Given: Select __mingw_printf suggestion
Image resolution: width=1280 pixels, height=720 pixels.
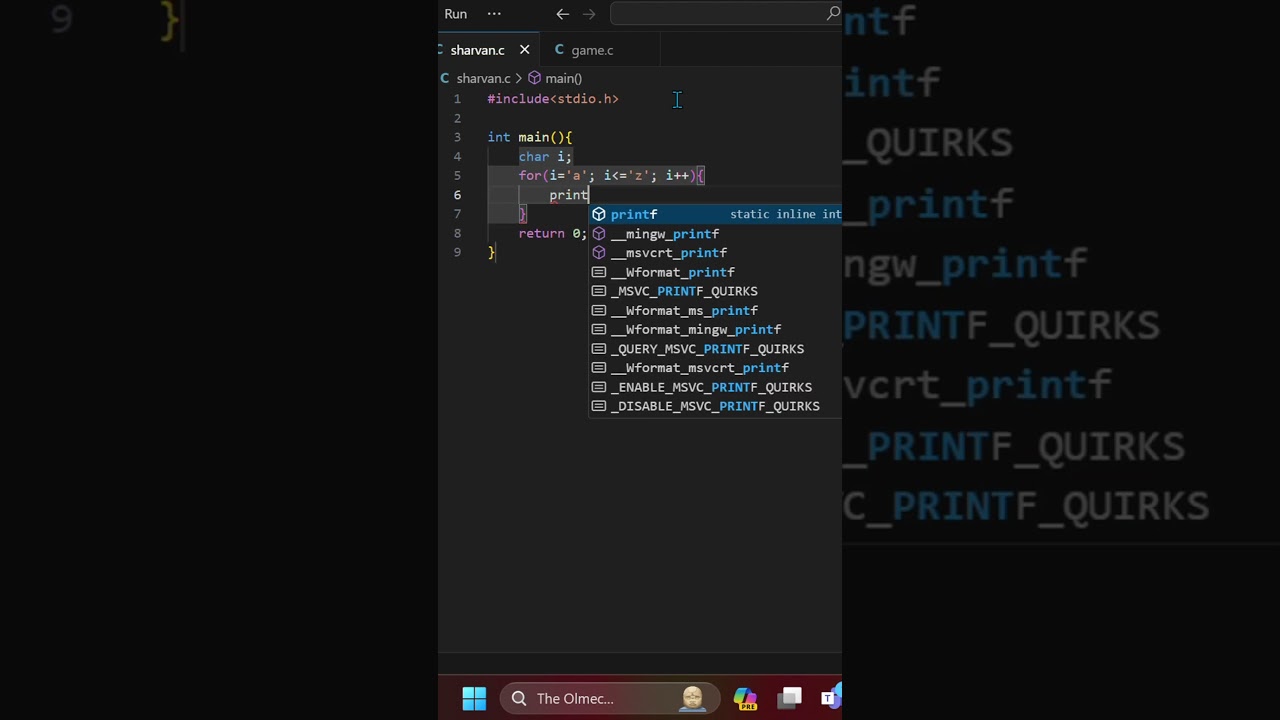Looking at the screenshot, I should point(715,234).
